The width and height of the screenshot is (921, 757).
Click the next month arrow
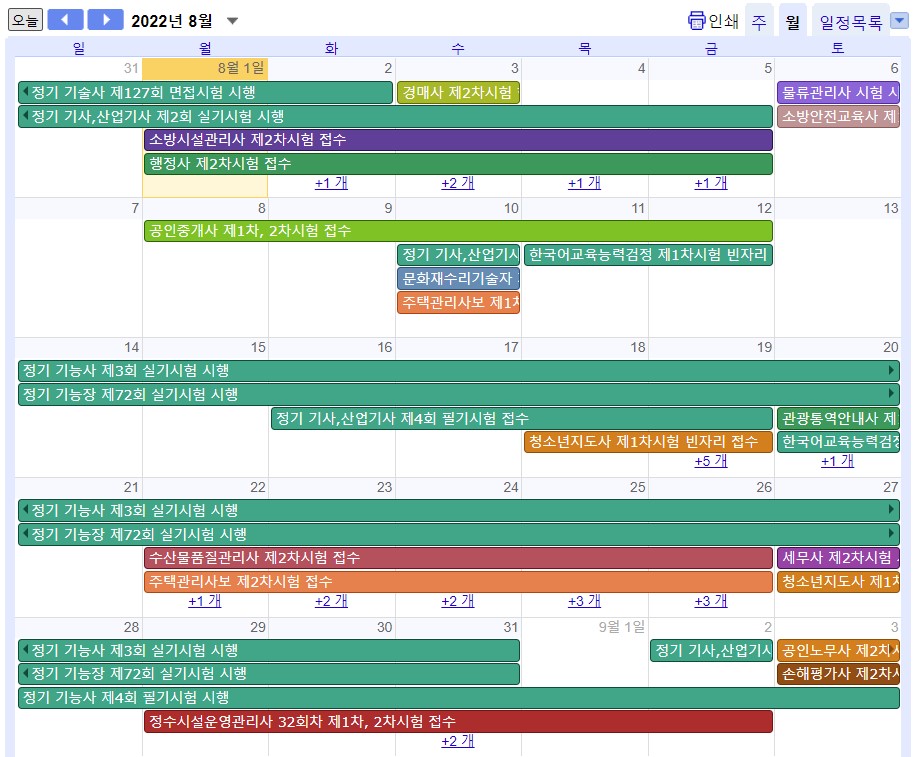tap(105, 20)
